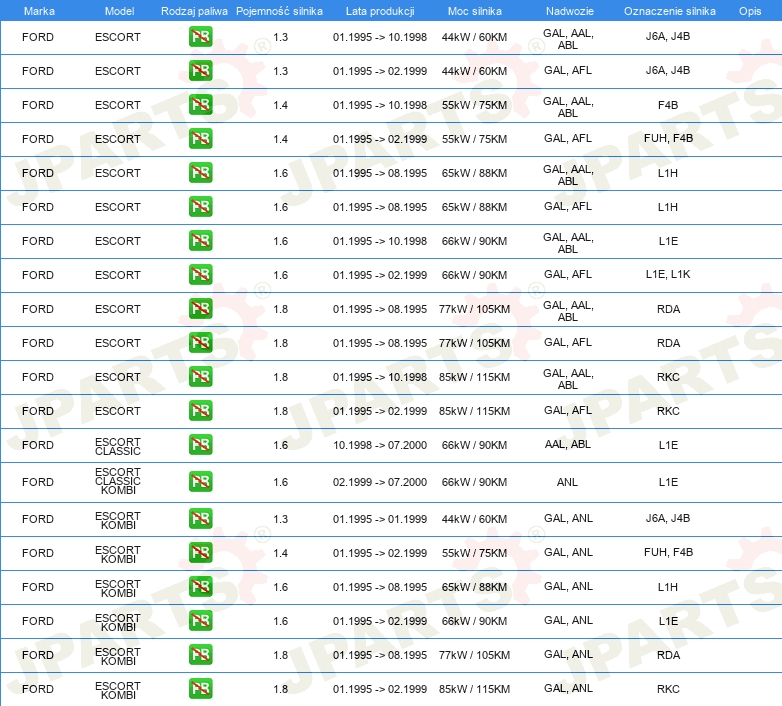Select 'J6A, J4B' in the GAL, AFL row
The height and width of the screenshot is (706, 782).
pyautogui.click(x=668, y=70)
